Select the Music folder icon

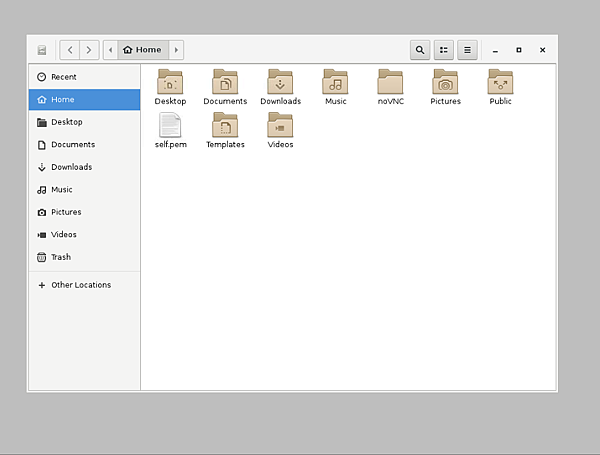336,83
